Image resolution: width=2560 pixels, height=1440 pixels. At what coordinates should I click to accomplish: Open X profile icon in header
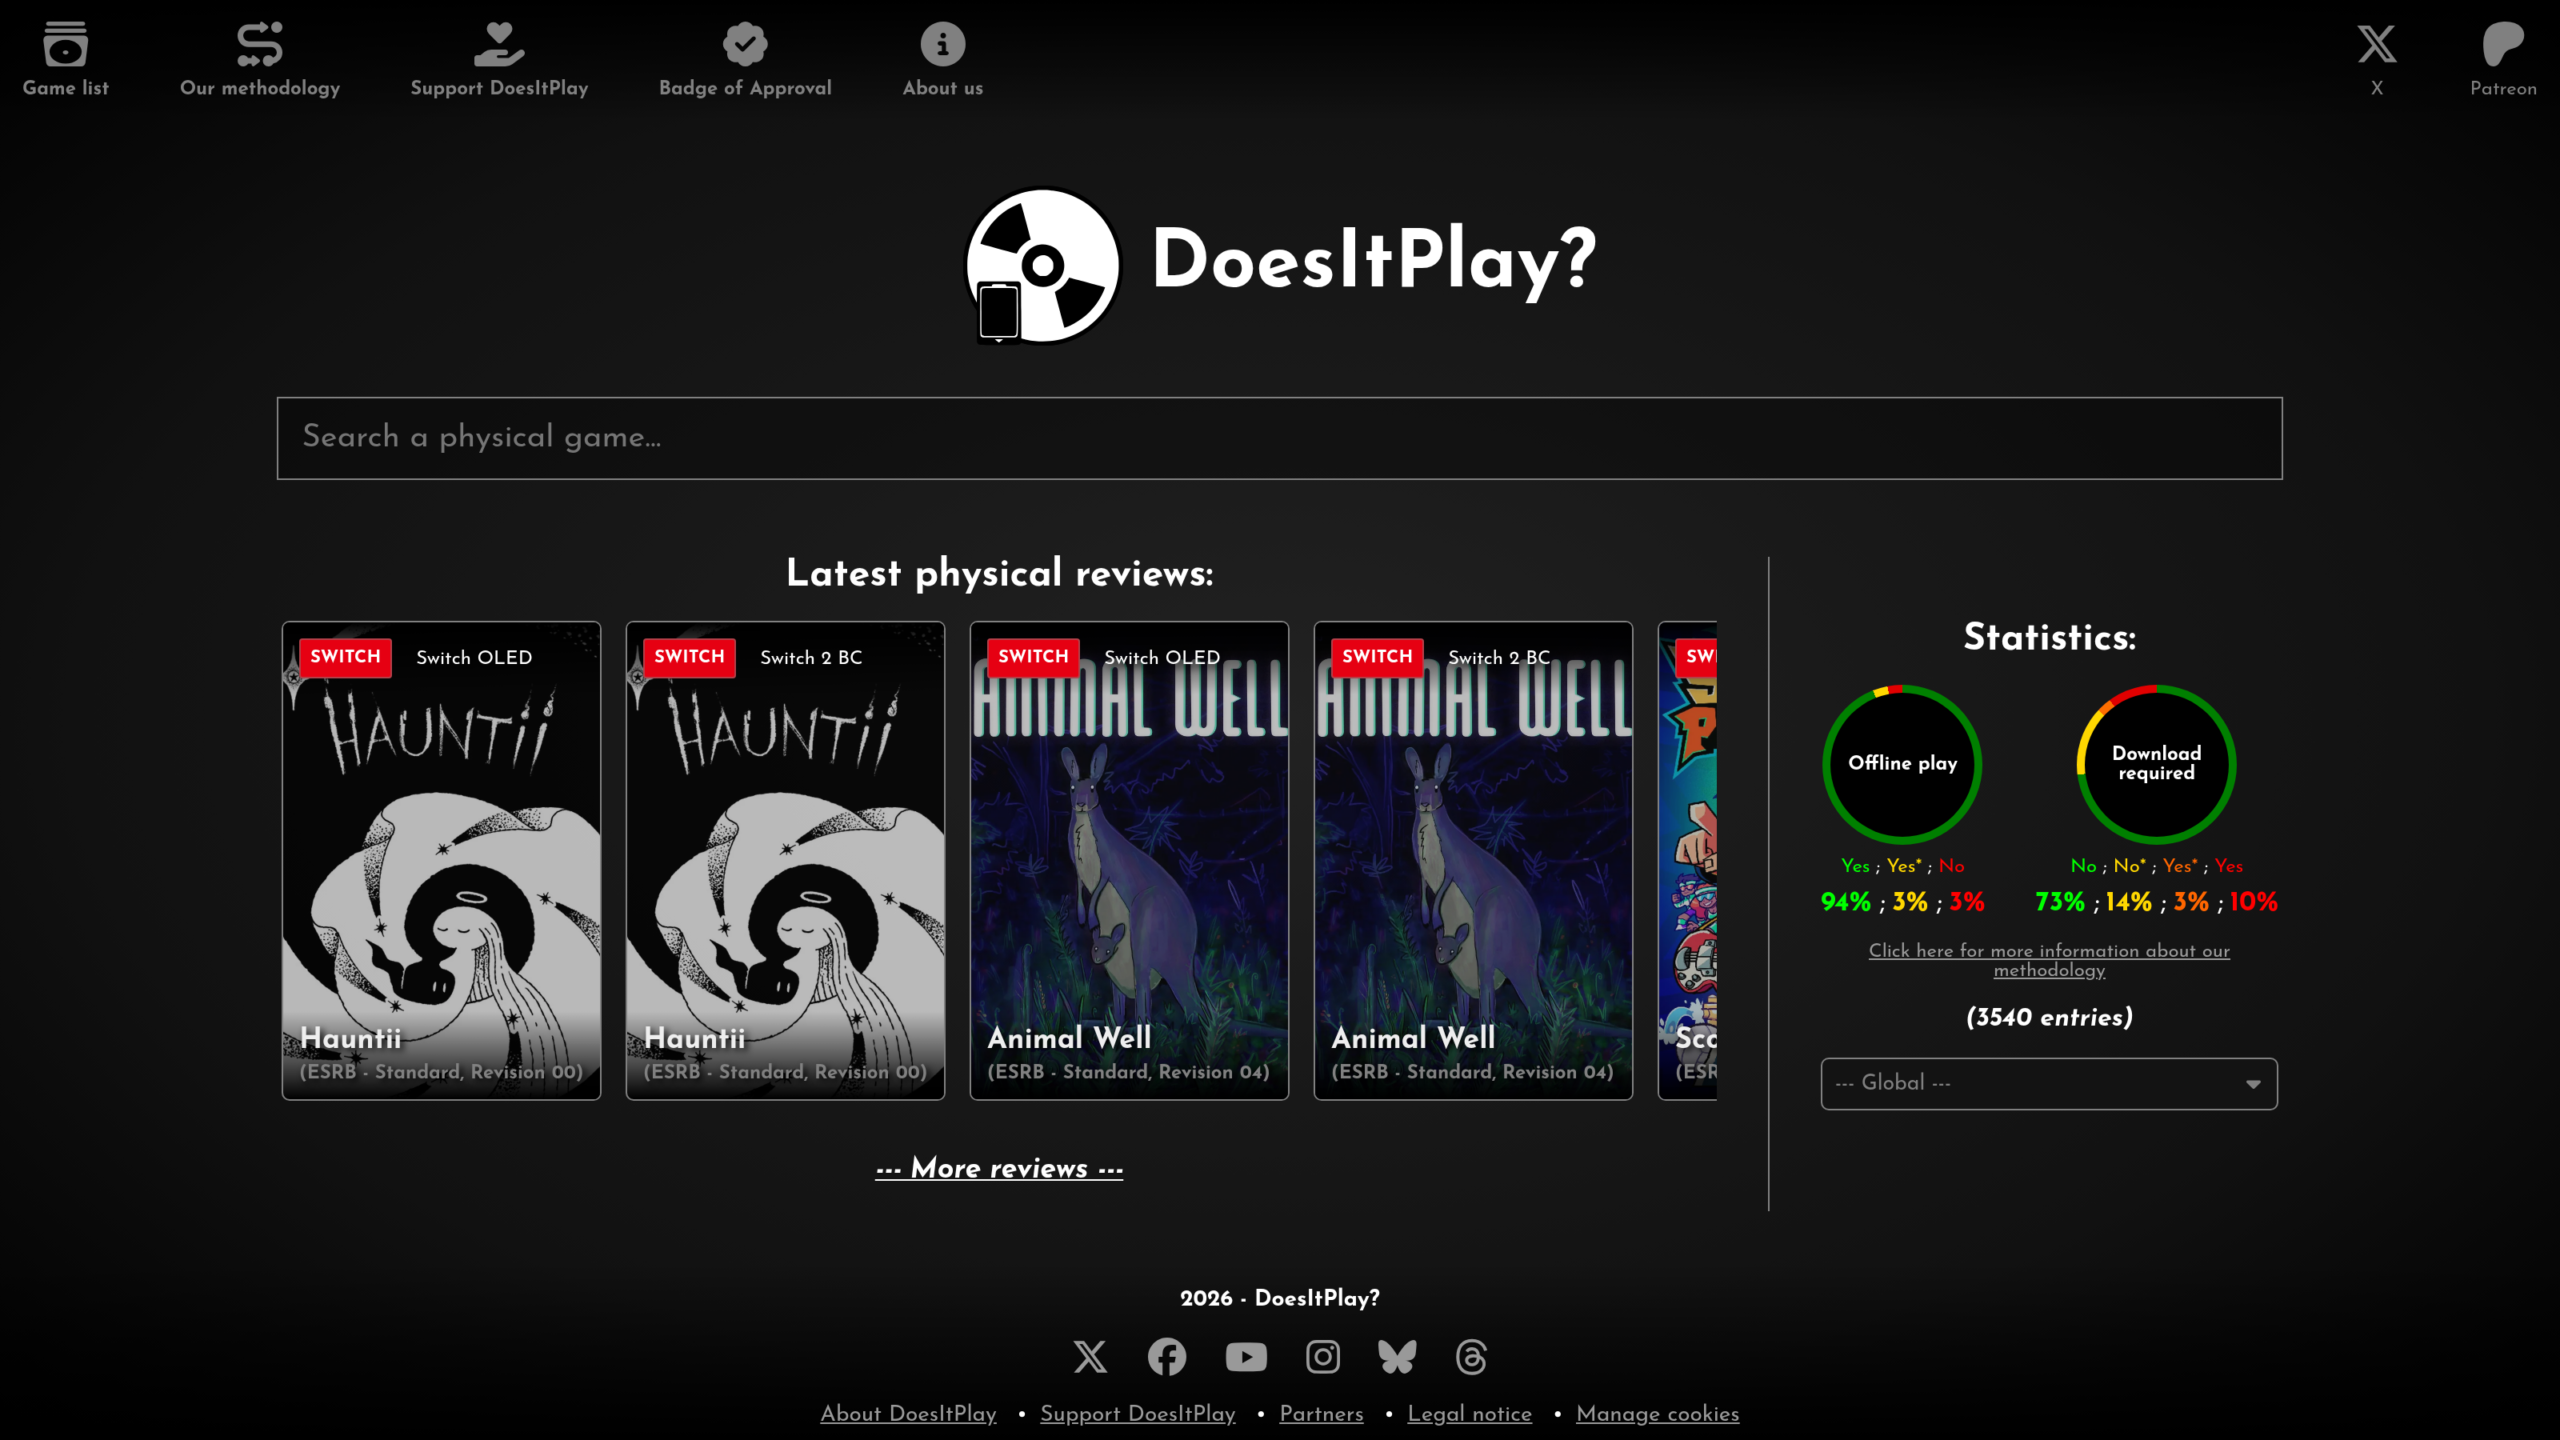[2377, 44]
